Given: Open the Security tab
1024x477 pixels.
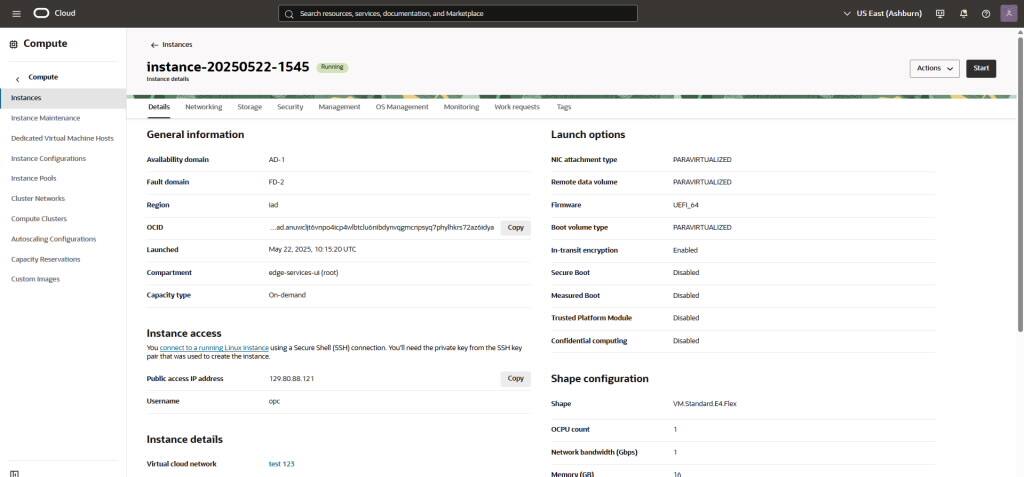Looking at the screenshot, I should (x=290, y=107).
